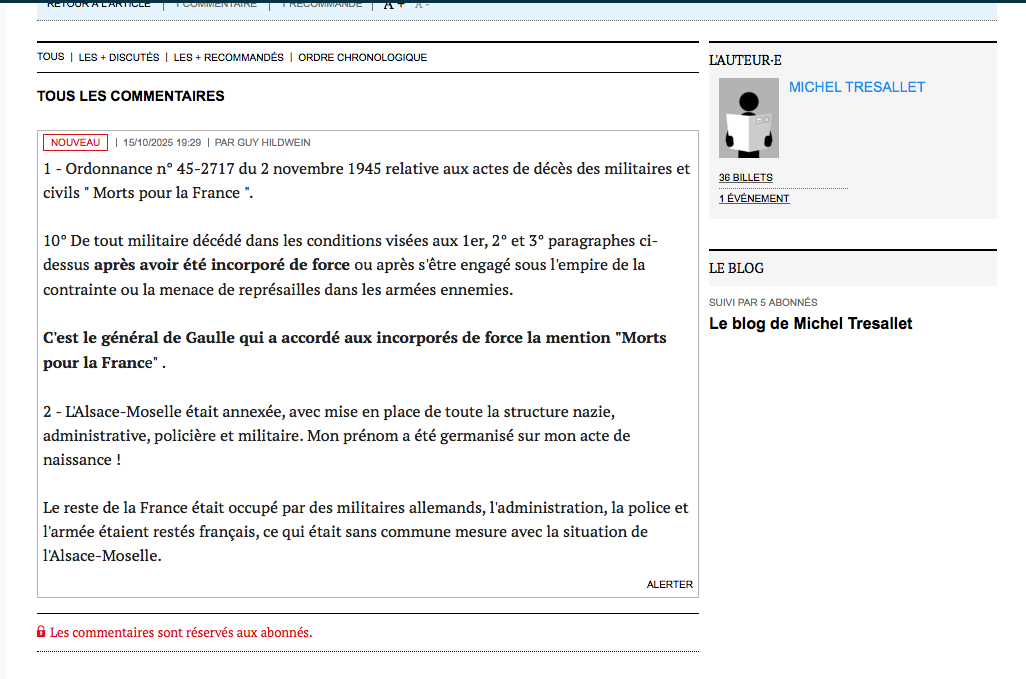
Task: Select the TOUS comments filter
Action: click(x=51, y=57)
